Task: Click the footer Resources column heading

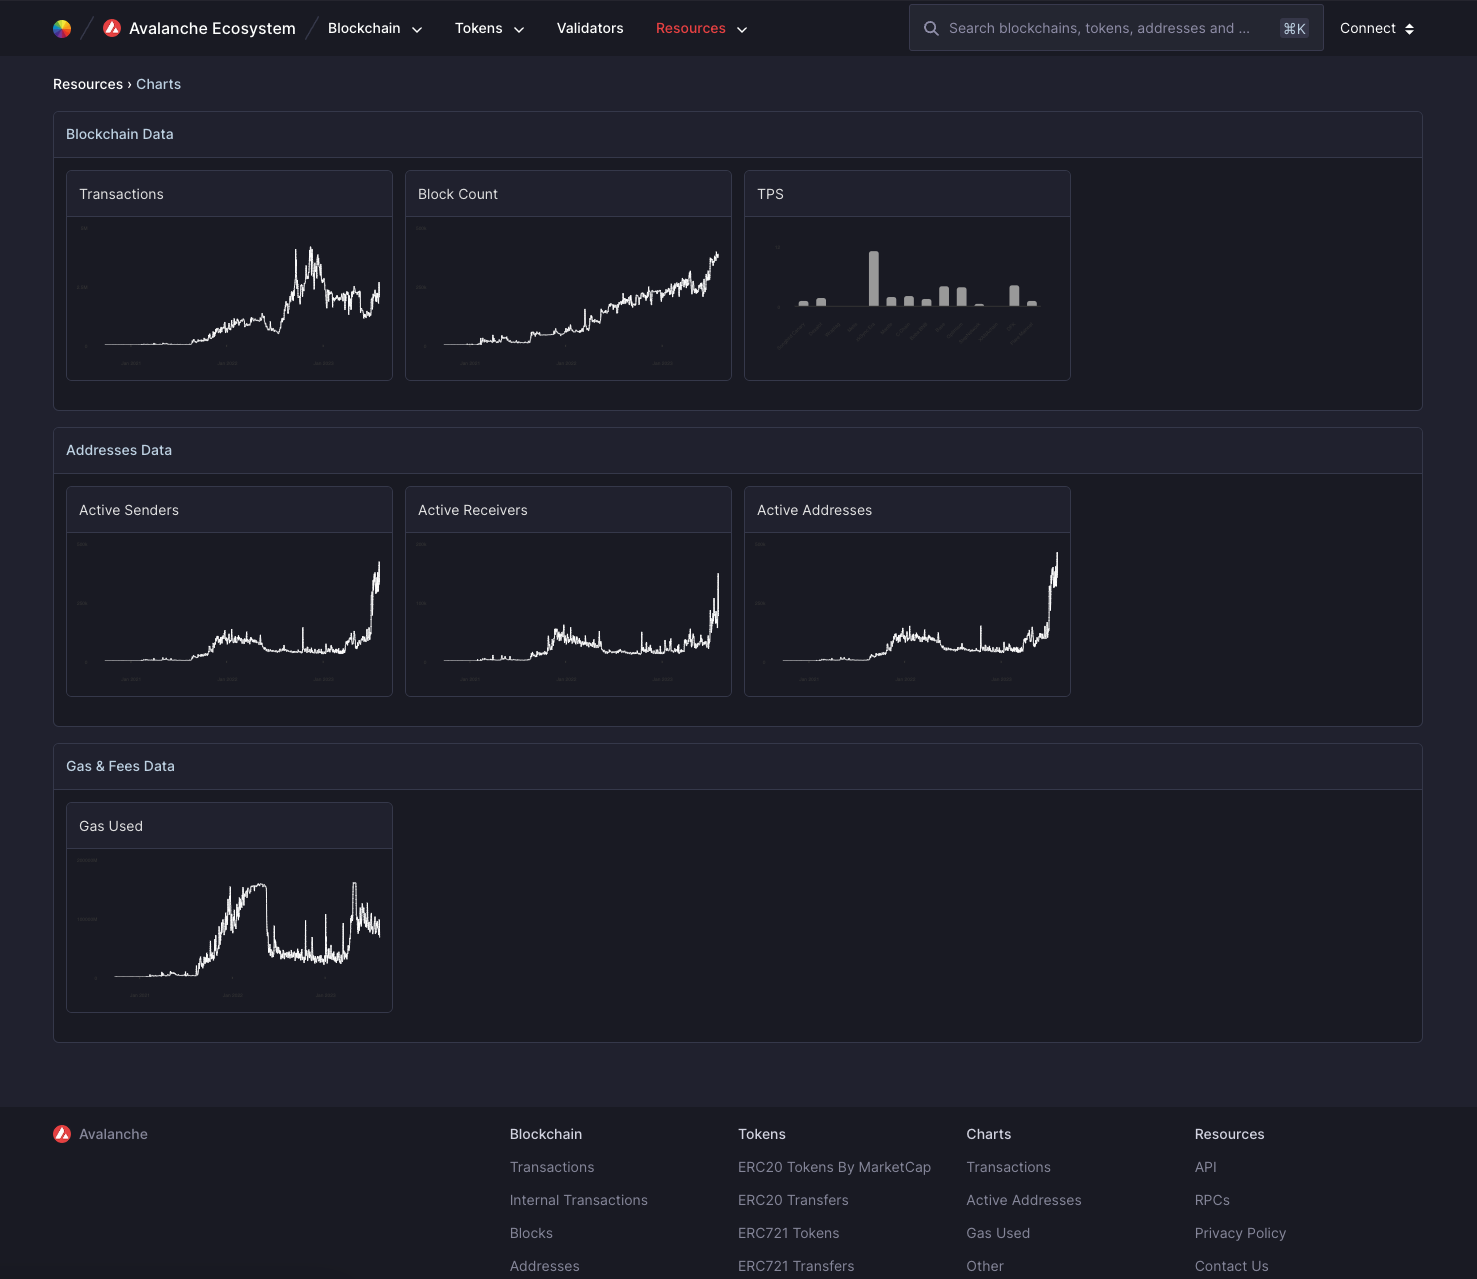Action: 1230,1134
